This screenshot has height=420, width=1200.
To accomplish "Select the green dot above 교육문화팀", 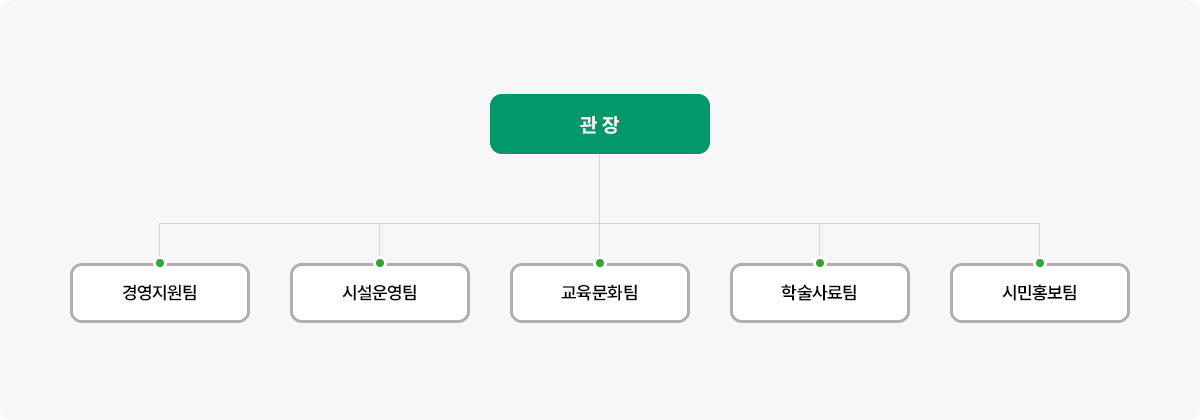I will coord(600,263).
